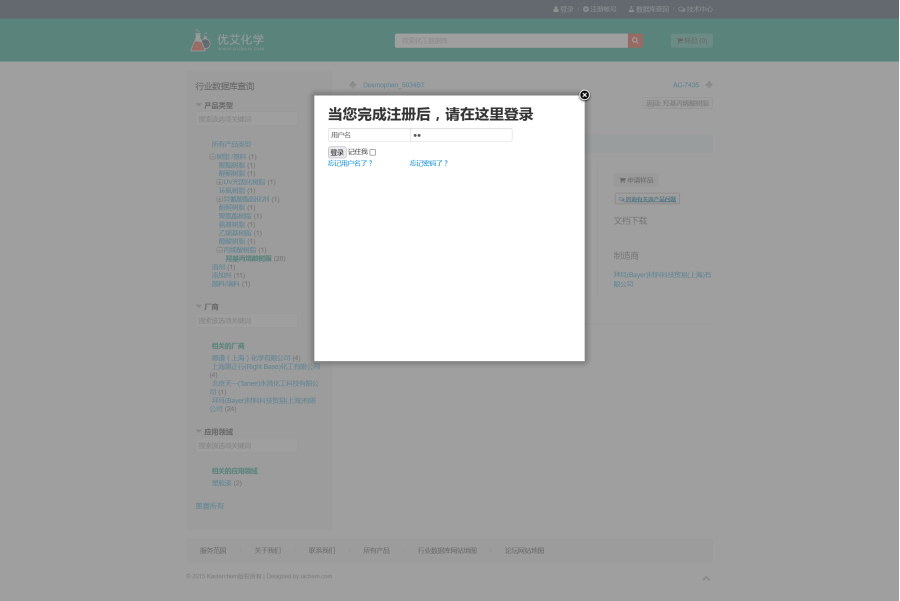Click the 申请样品 cart button
Image resolution: width=900 pixels, height=601 pixels.
[x=636, y=180]
